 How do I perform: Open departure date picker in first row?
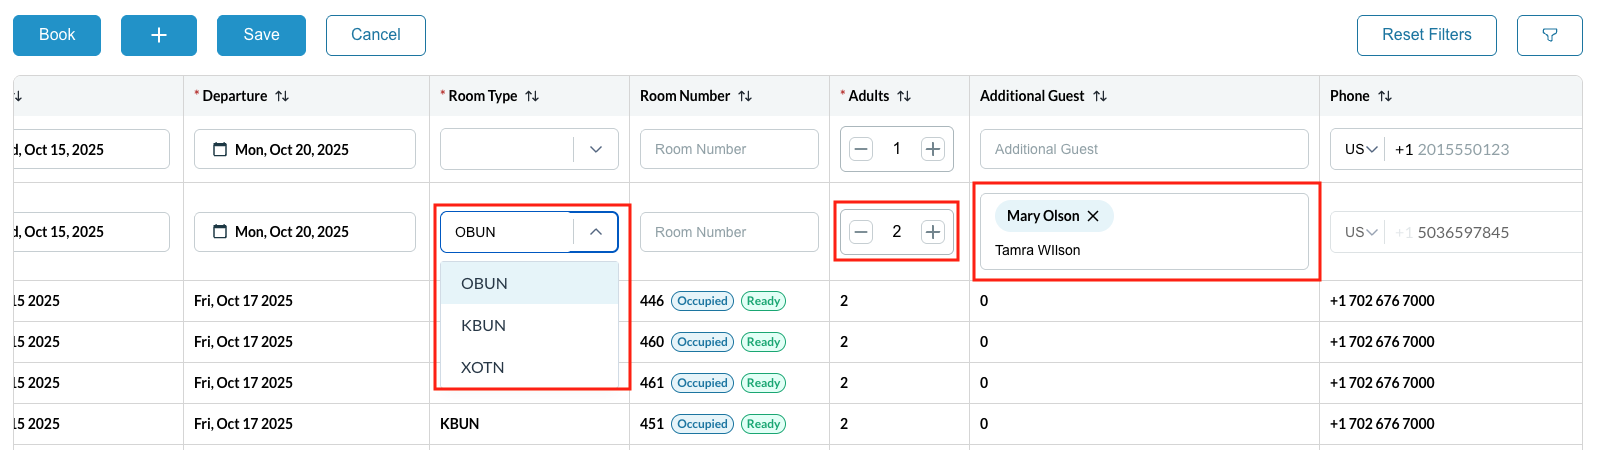pos(304,149)
